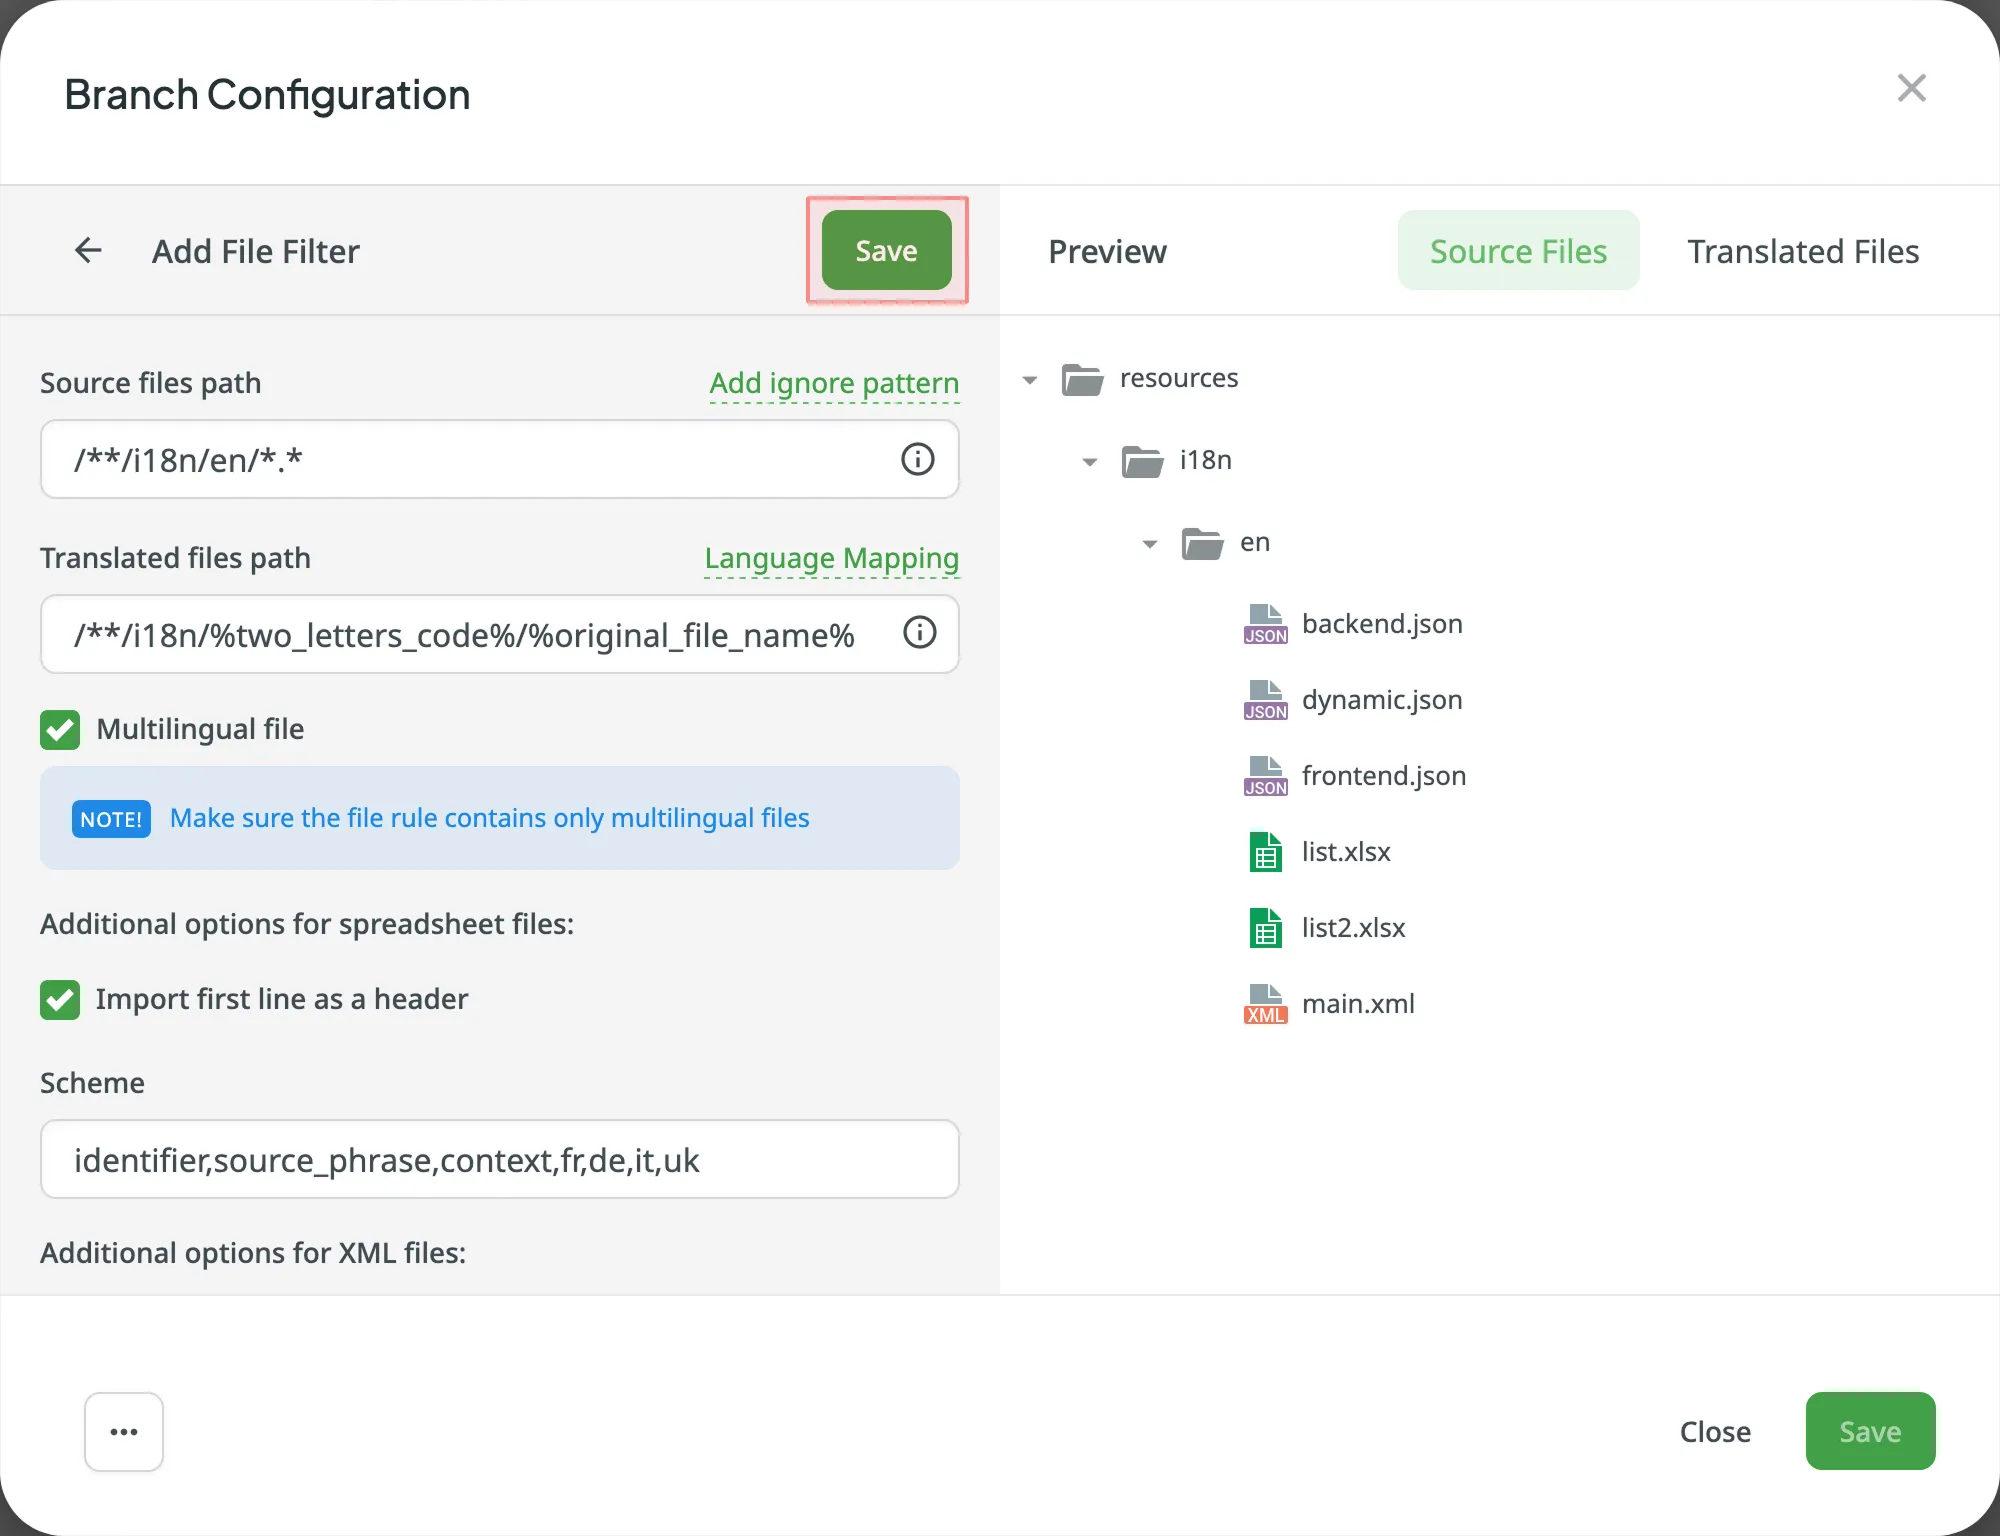This screenshot has height=1536, width=2000.
Task: Click the JSON icon for frontend.json
Action: click(1264, 775)
